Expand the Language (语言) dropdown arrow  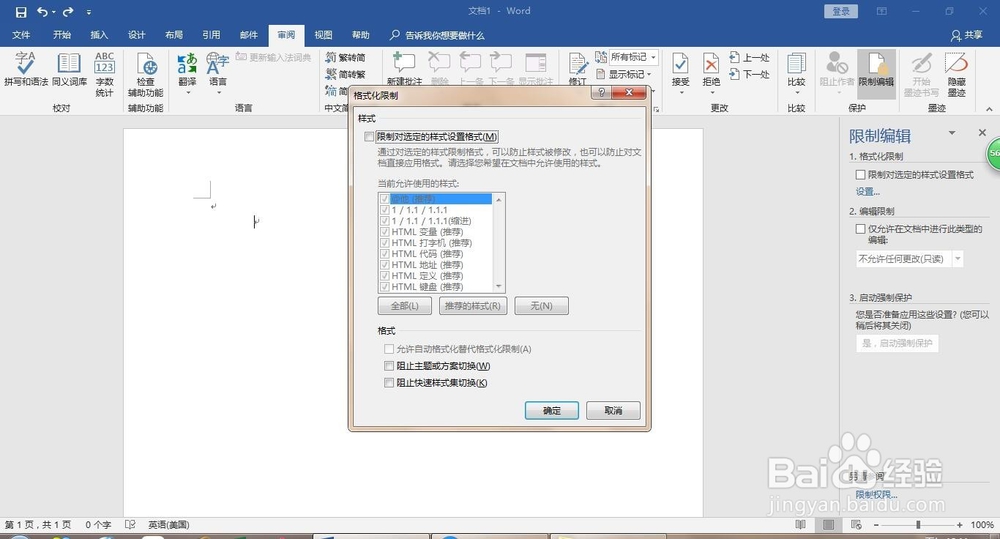217,92
